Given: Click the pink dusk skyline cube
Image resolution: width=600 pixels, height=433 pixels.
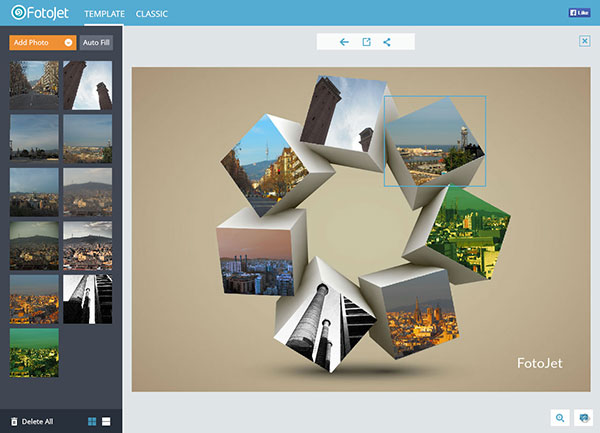Looking at the screenshot, I should pyautogui.click(x=255, y=261).
